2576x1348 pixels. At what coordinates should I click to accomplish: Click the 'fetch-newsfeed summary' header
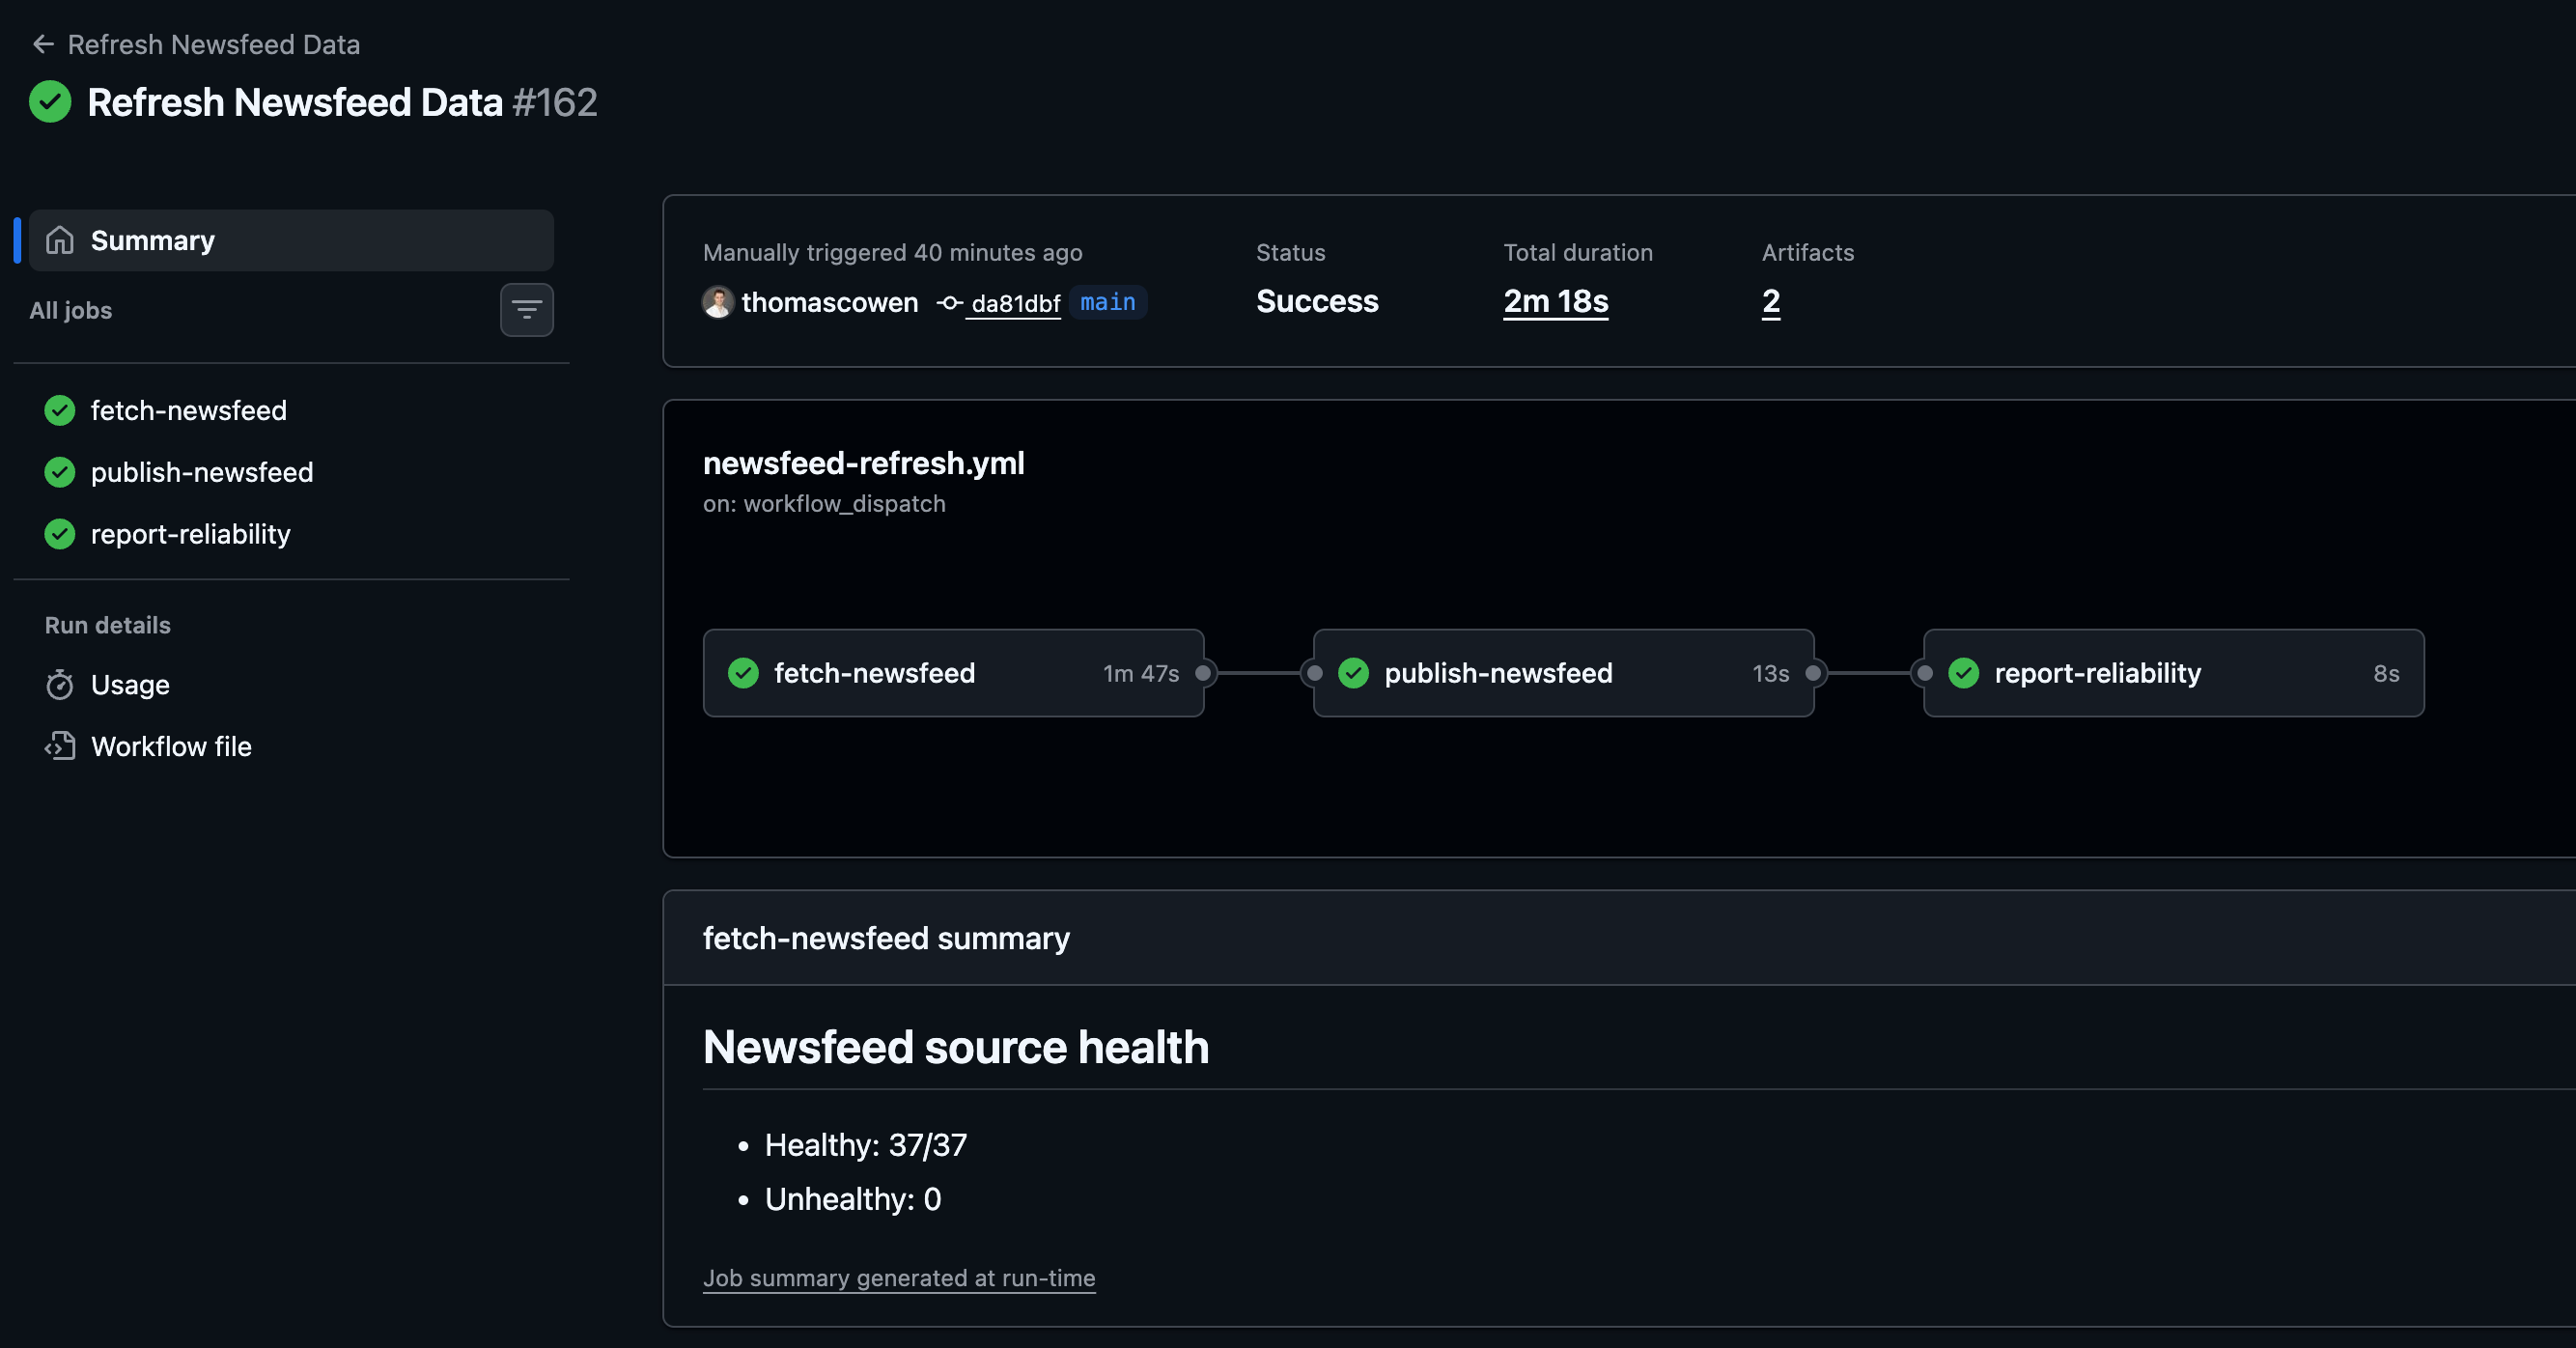[x=886, y=938]
